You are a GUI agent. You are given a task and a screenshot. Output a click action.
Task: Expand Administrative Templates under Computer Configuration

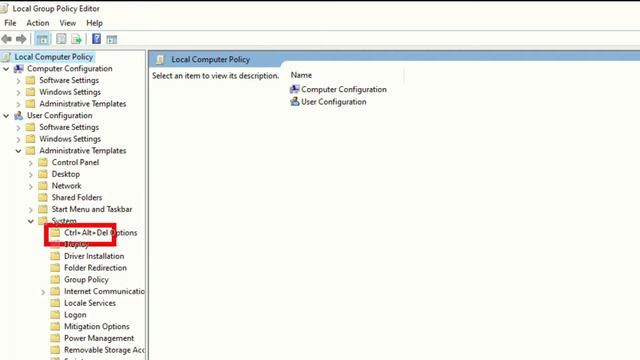tap(18, 104)
